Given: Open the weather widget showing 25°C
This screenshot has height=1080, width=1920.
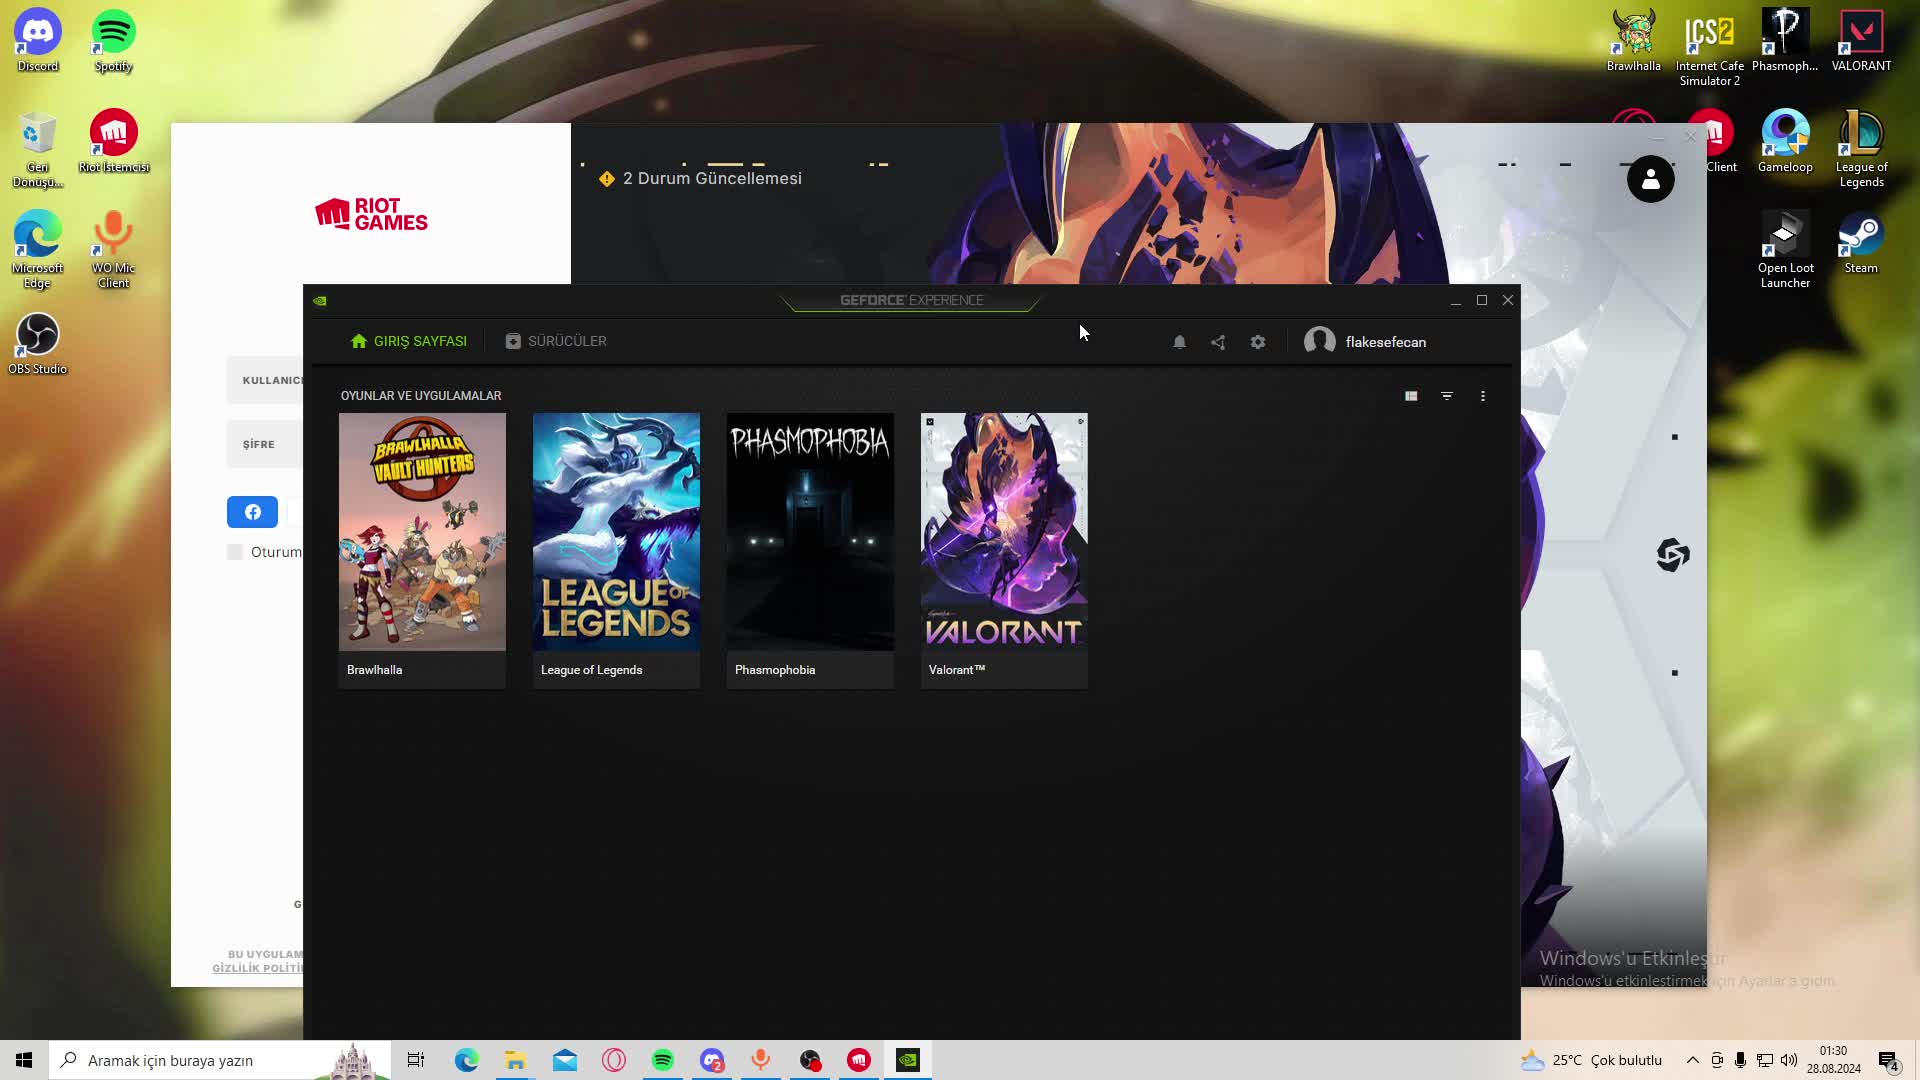Looking at the screenshot, I should click(1591, 1060).
